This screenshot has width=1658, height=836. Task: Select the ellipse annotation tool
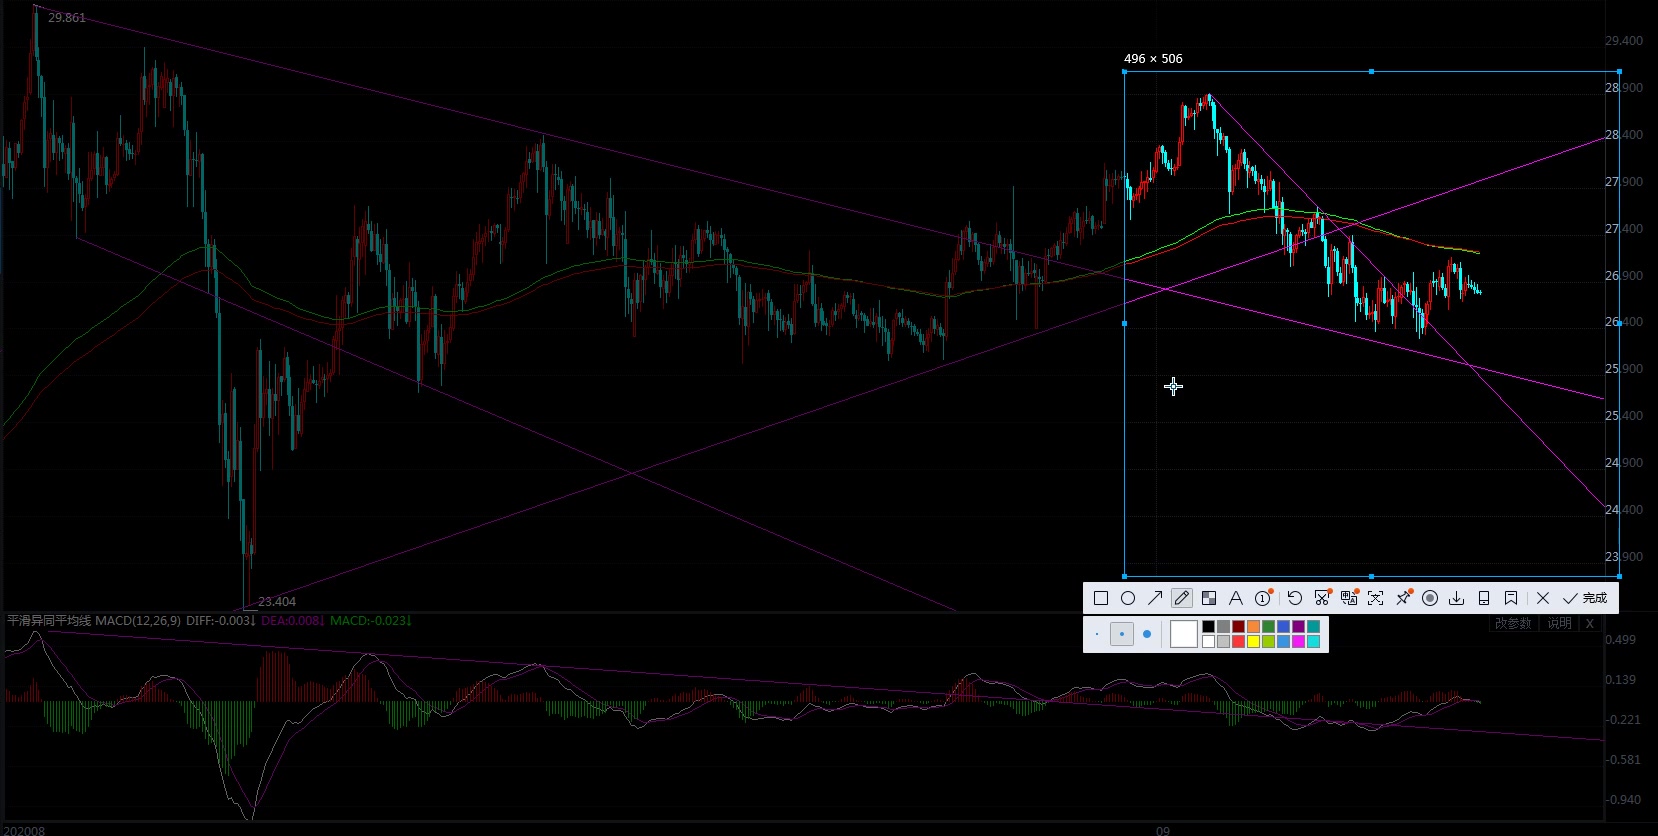click(1128, 598)
